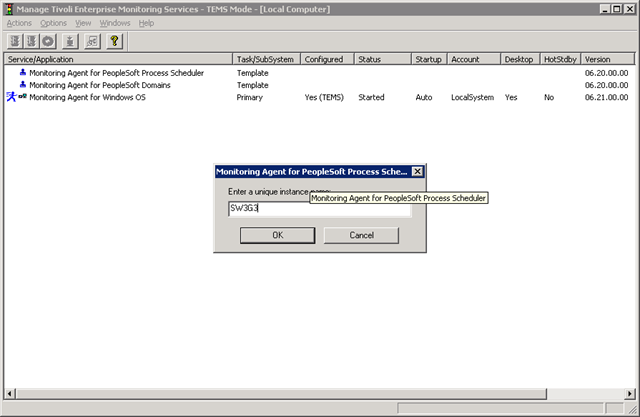Open the Help menu

pos(146,23)
